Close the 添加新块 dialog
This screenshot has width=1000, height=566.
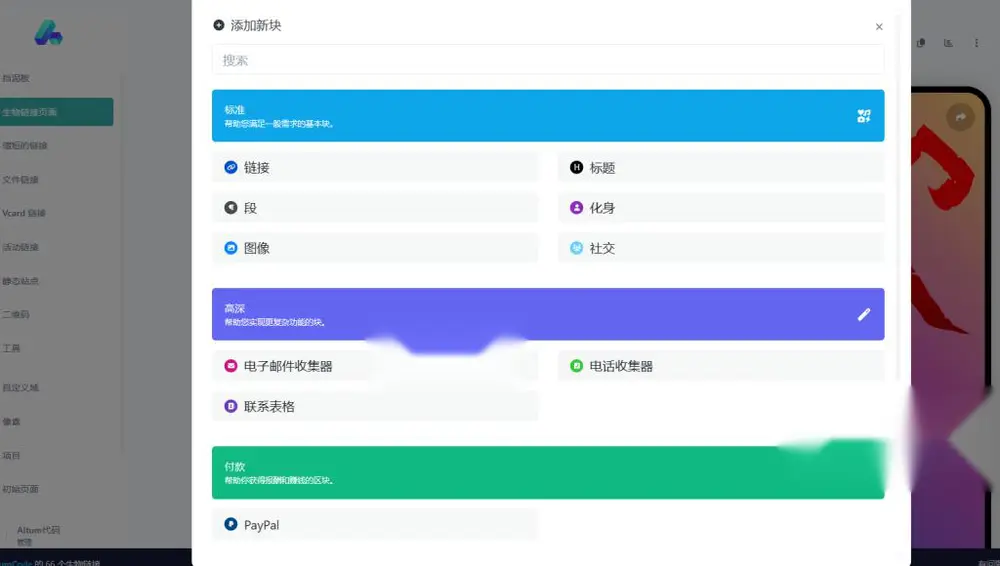(x=879, y=26)
